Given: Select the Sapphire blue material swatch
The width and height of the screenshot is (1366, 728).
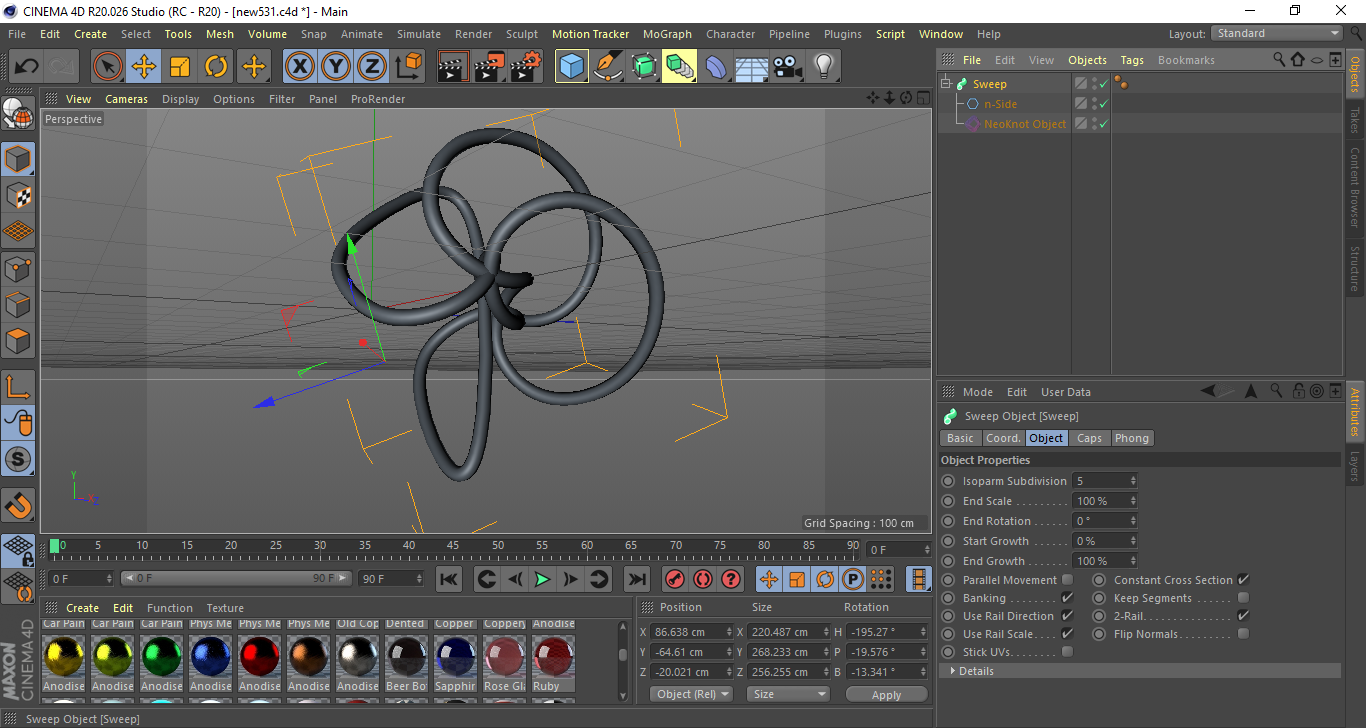Looking at the screenshot, I should [x=454, y=656].
